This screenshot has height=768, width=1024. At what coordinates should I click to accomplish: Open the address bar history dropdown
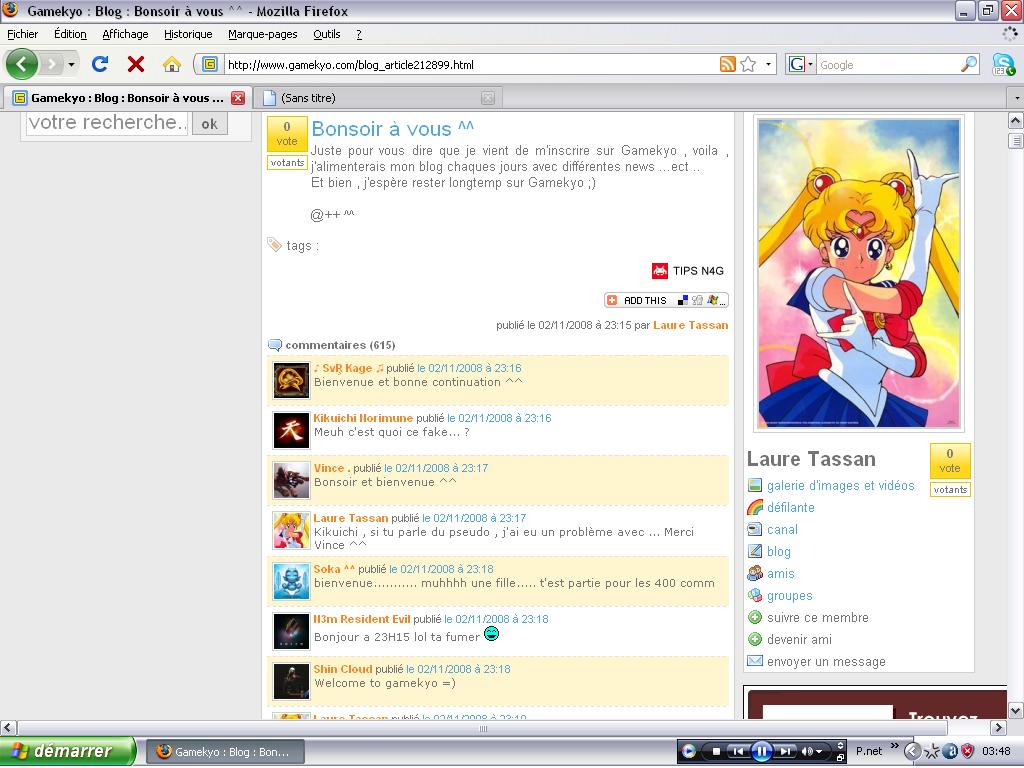coord(768,64)
